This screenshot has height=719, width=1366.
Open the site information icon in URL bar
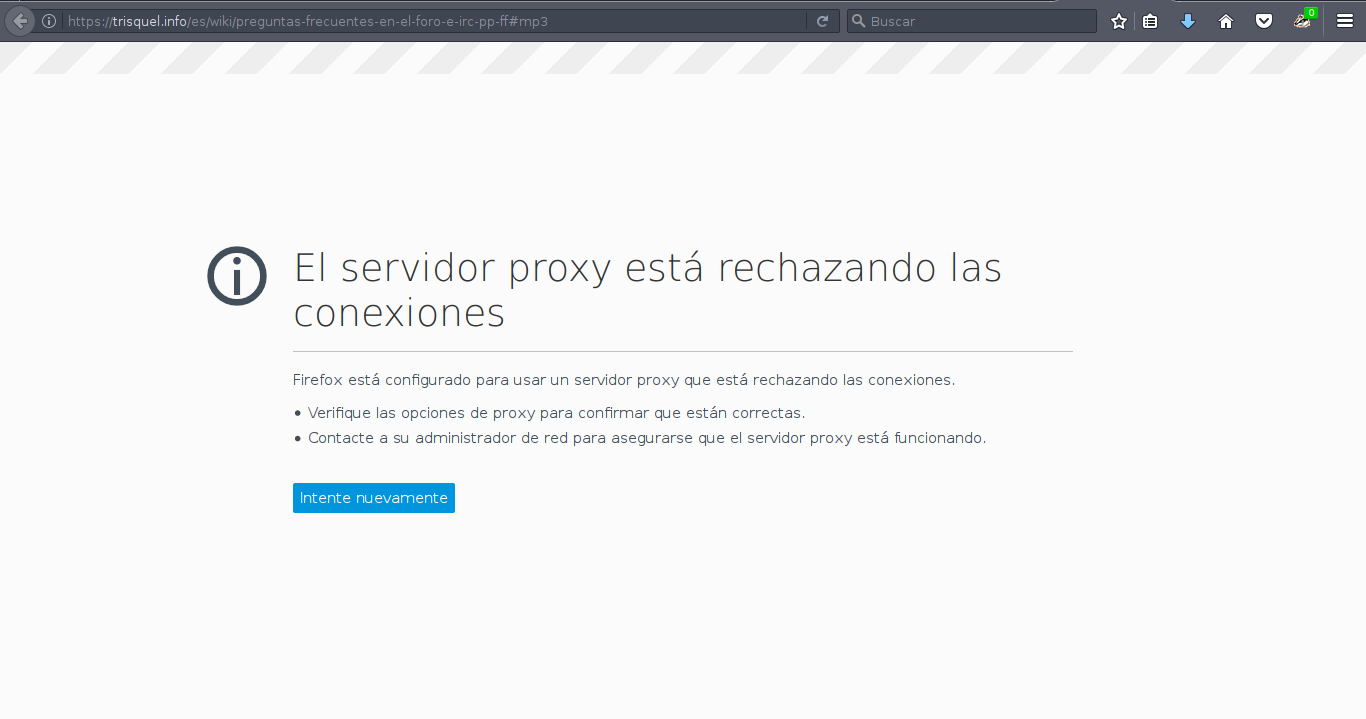pos(48,21)
